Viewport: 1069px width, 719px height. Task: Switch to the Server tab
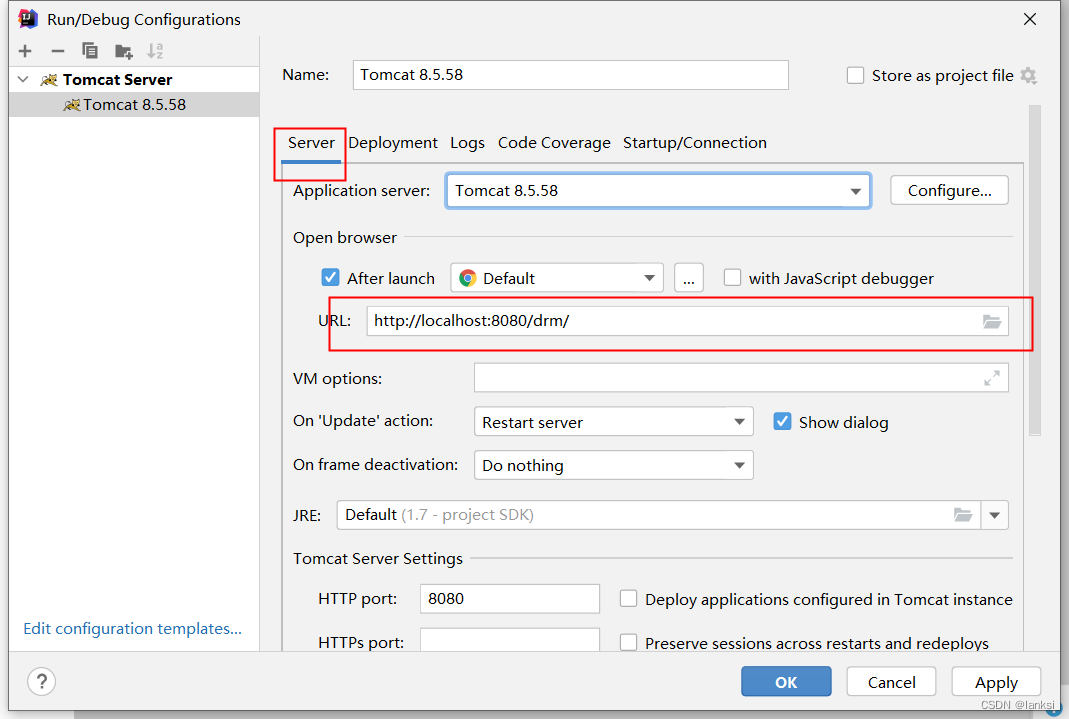[311, 142]
